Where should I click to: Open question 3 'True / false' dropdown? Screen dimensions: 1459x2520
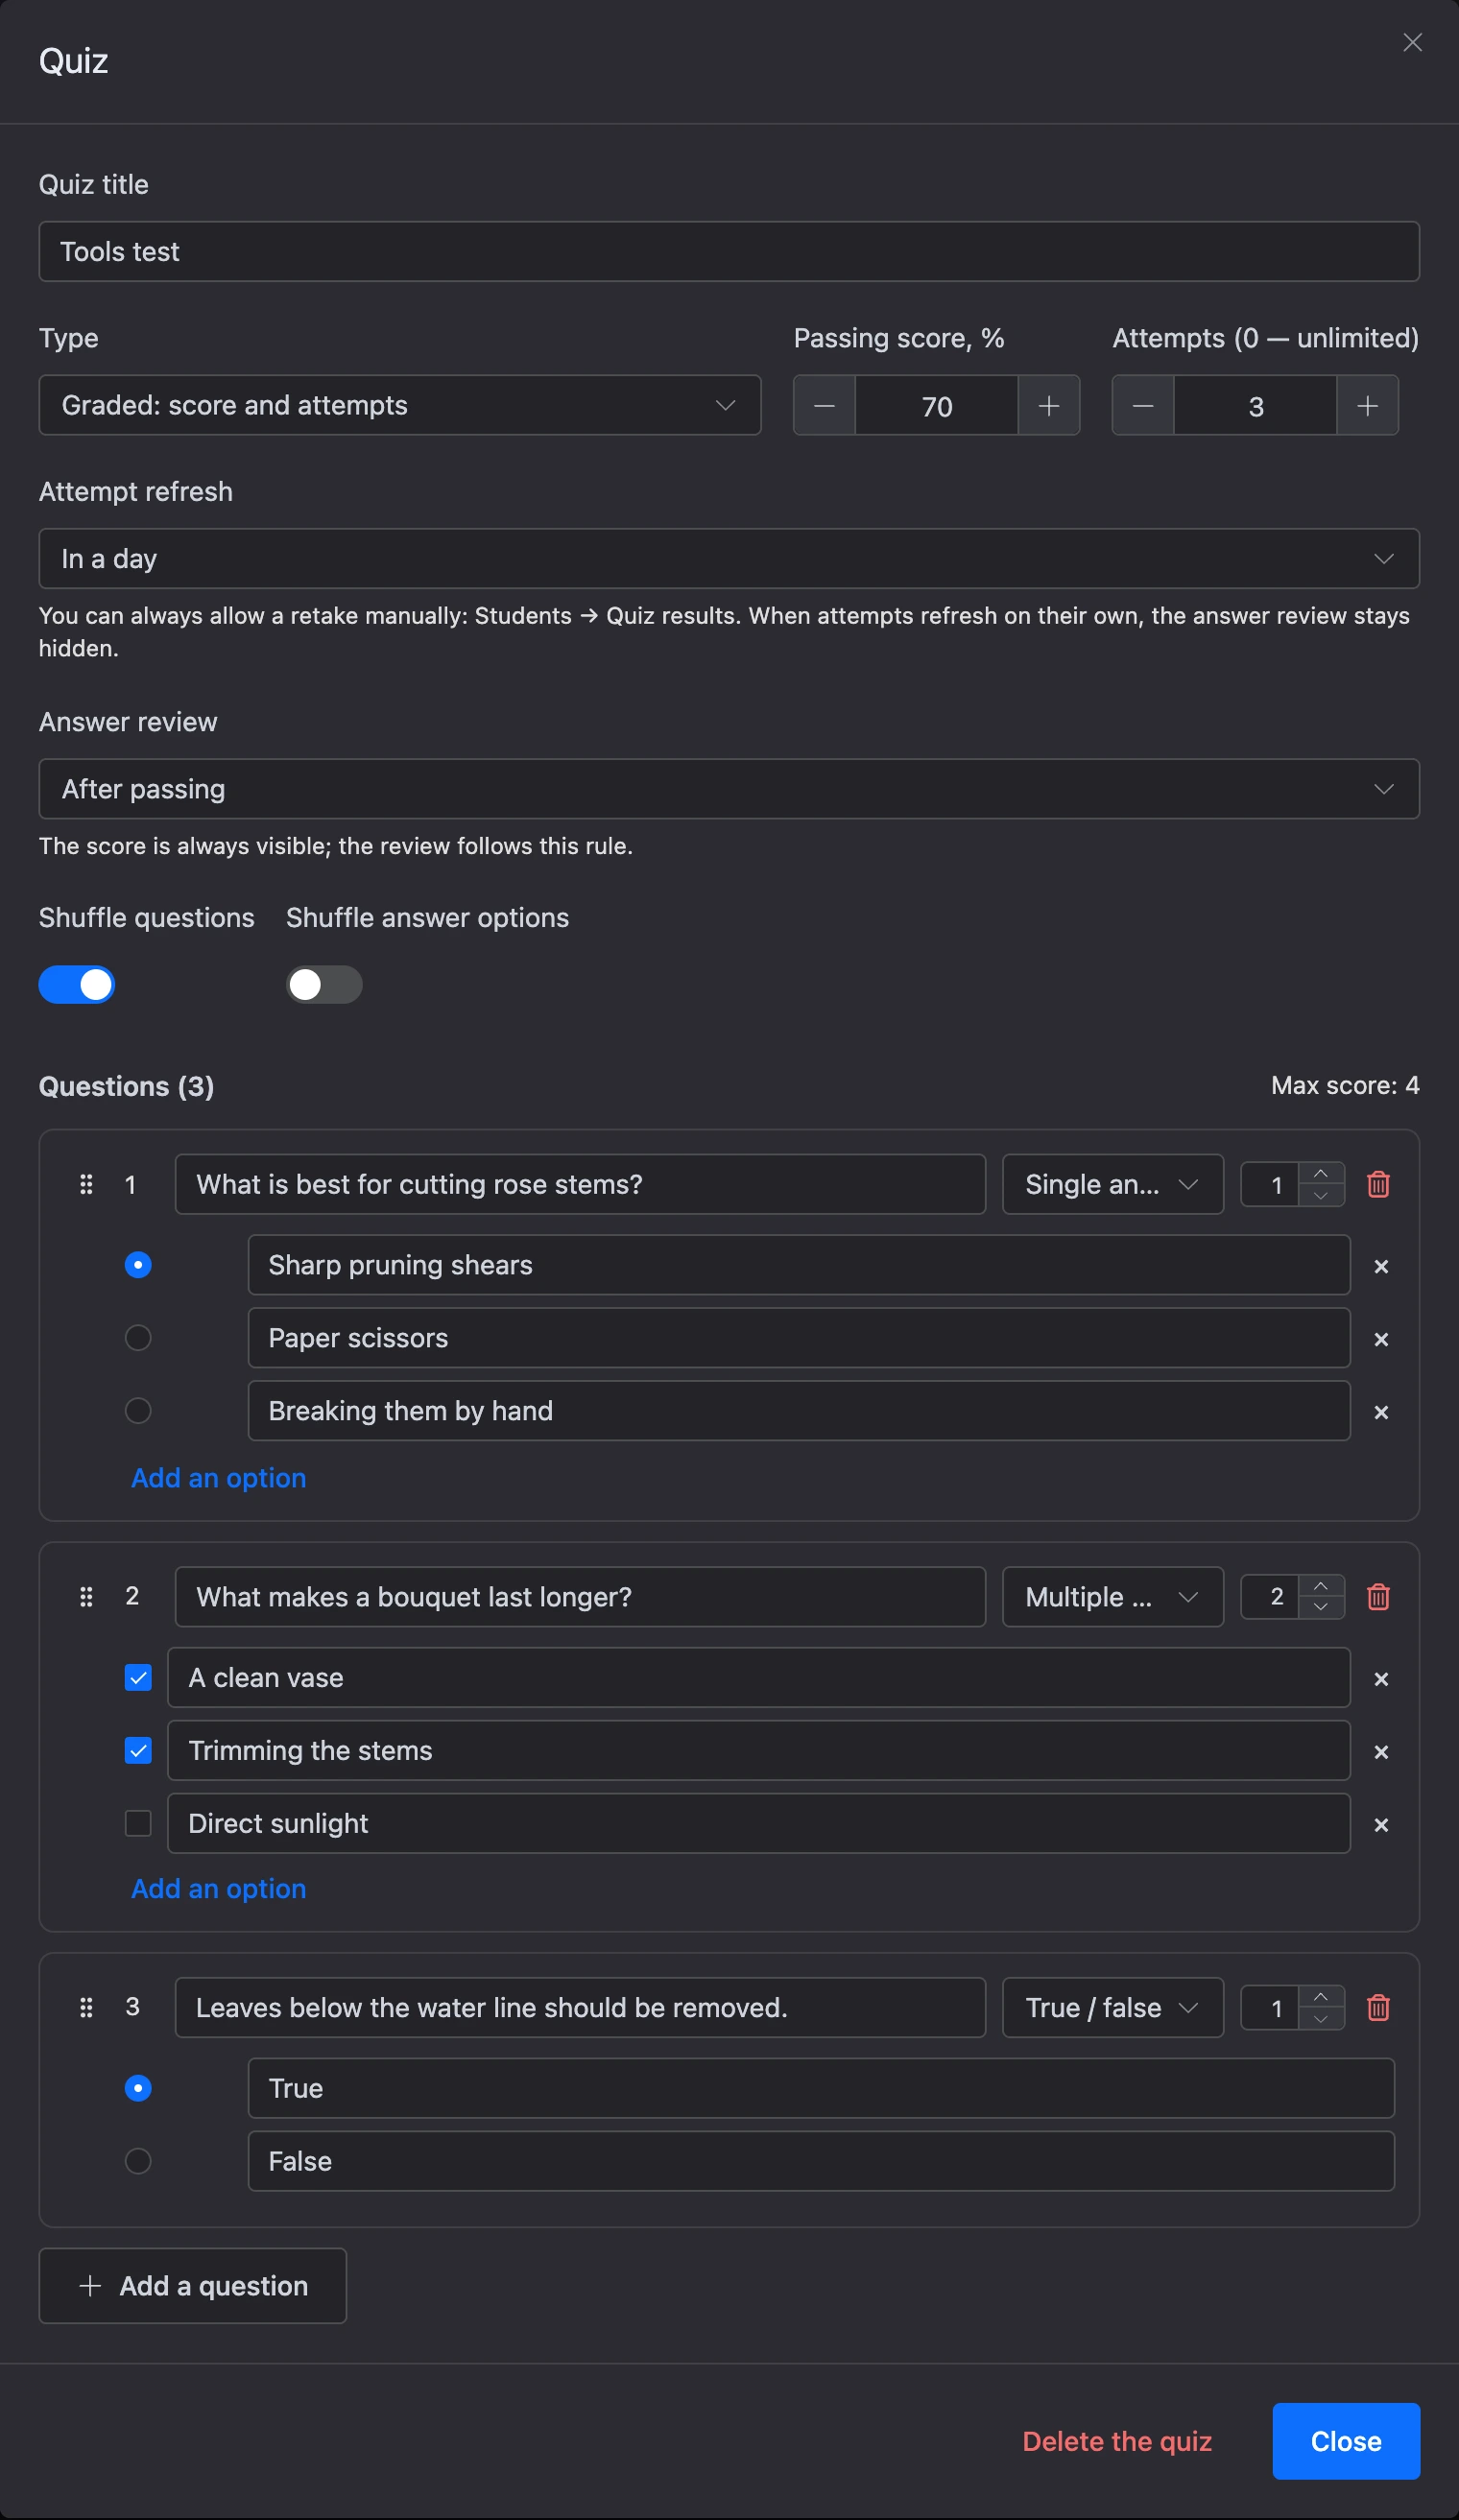[1113, 2007]
